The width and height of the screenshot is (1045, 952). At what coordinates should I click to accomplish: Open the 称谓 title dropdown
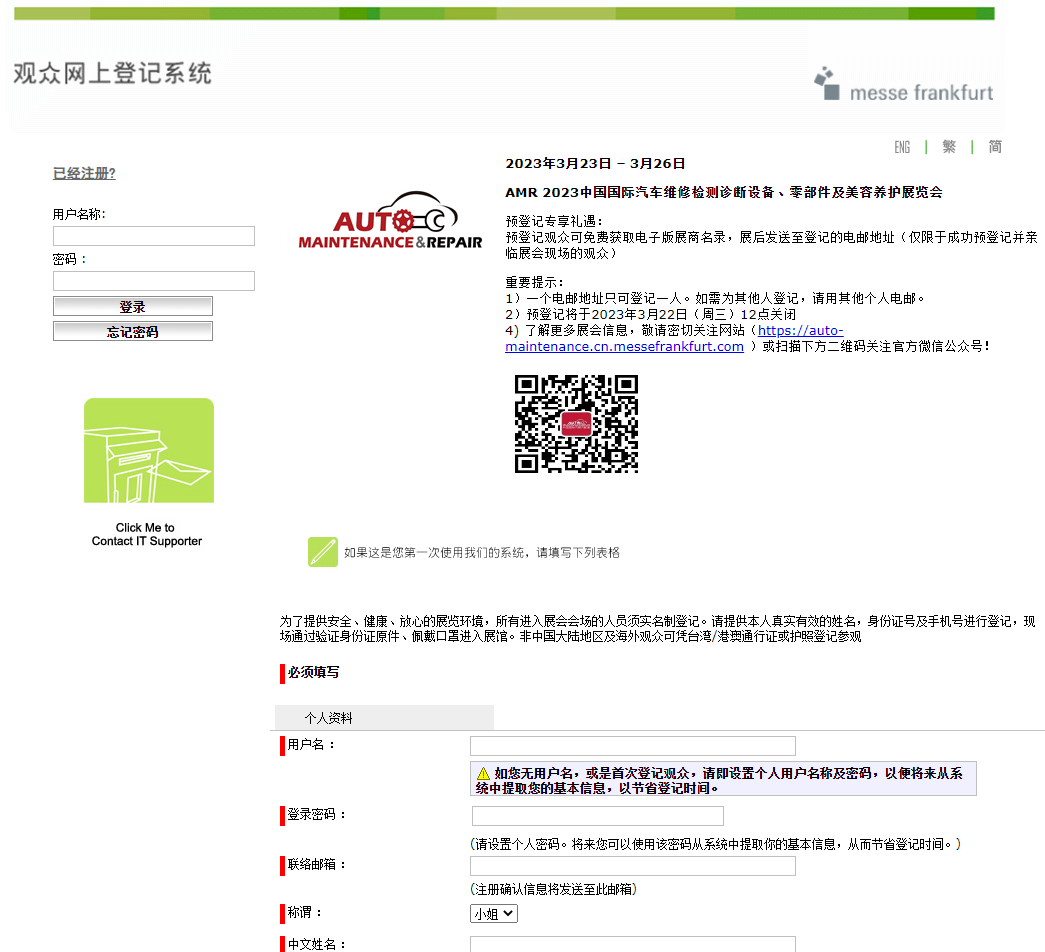click(x=494, y=913)
